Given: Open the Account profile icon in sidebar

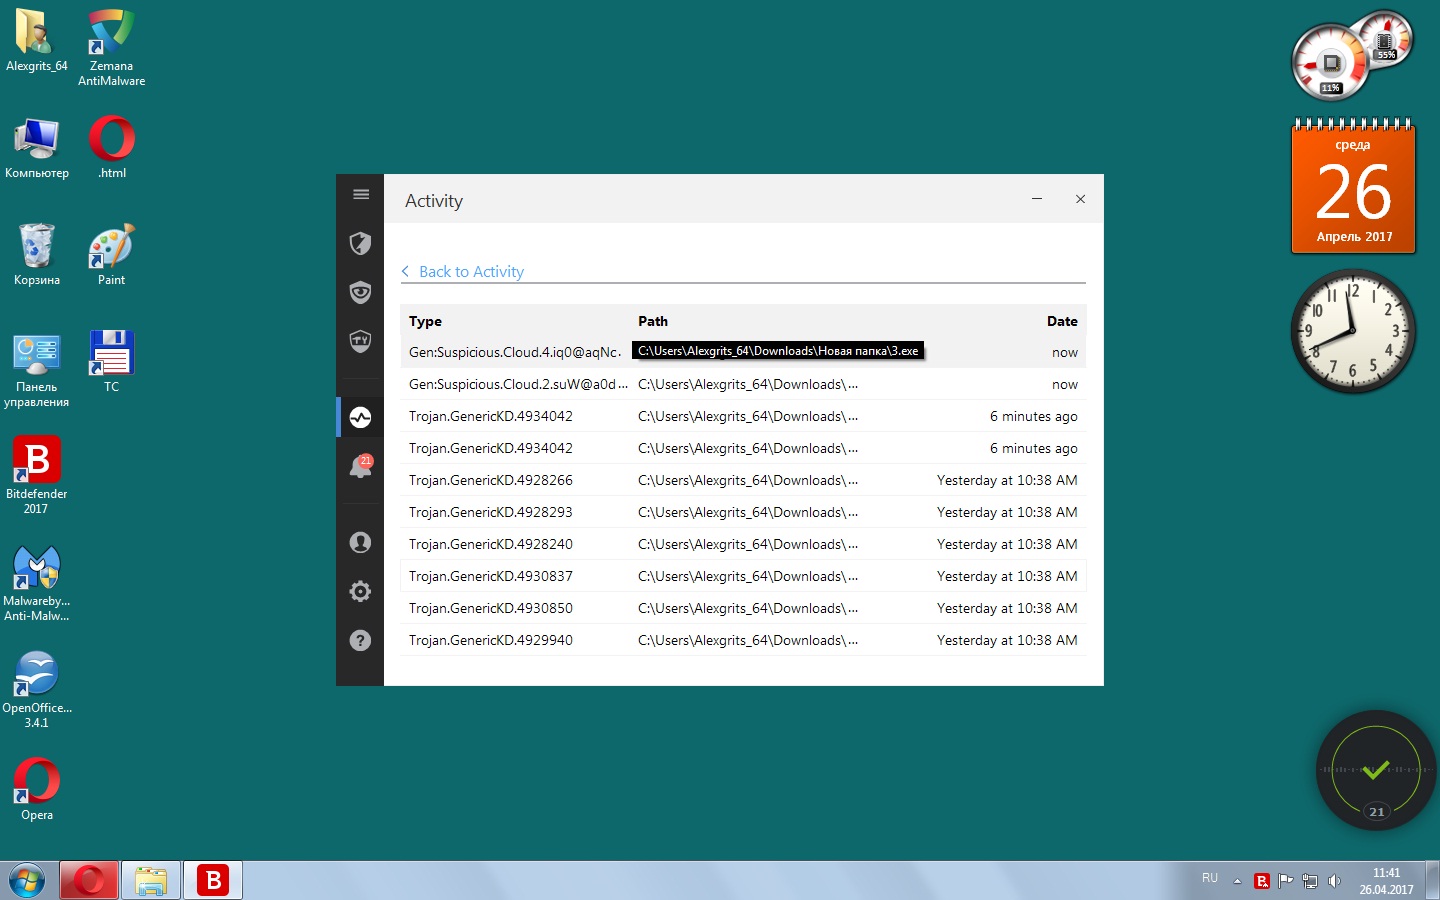Looking at the screenshot, I should (361, 542).
